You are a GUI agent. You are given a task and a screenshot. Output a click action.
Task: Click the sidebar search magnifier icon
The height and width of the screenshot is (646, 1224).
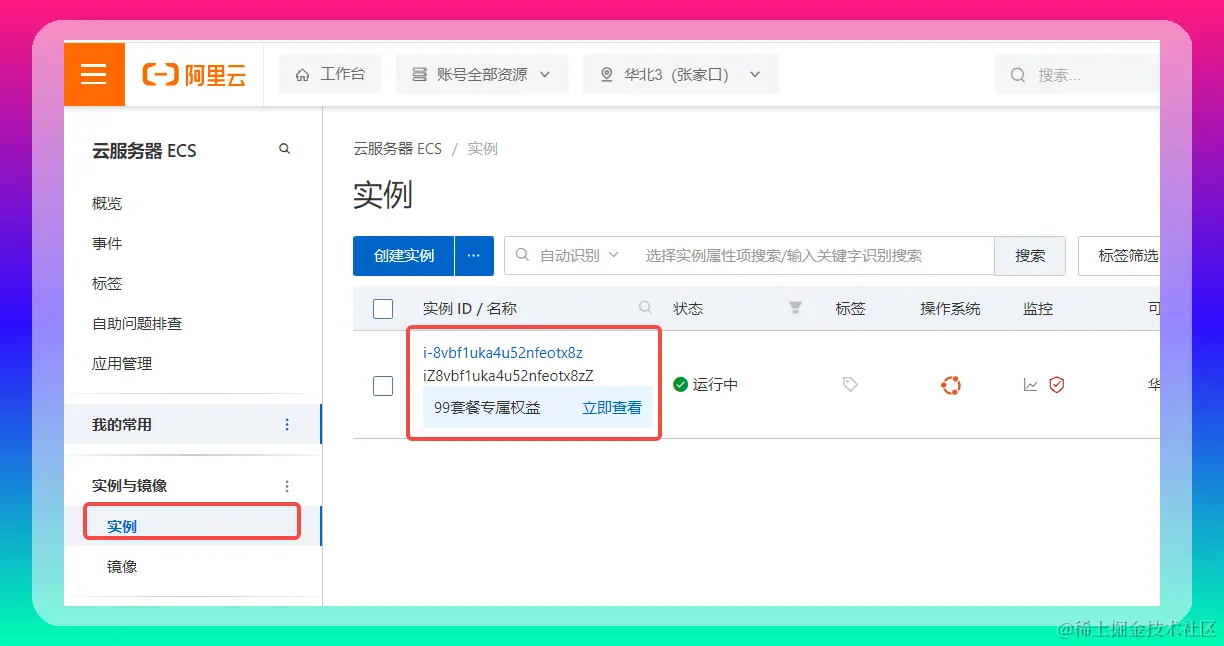tap(285, 149)
